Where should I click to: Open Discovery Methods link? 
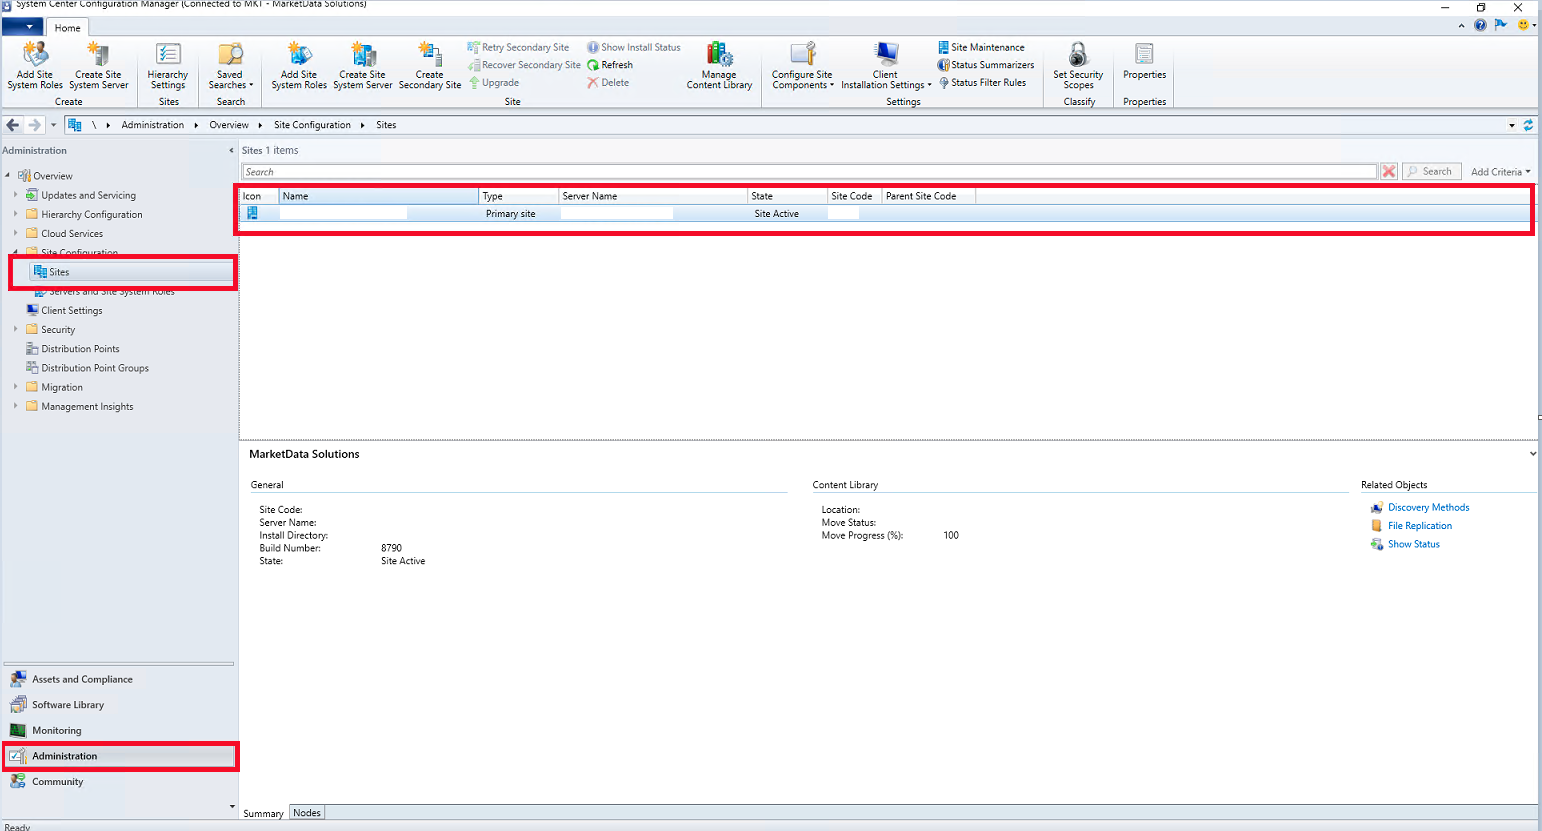1428,508
